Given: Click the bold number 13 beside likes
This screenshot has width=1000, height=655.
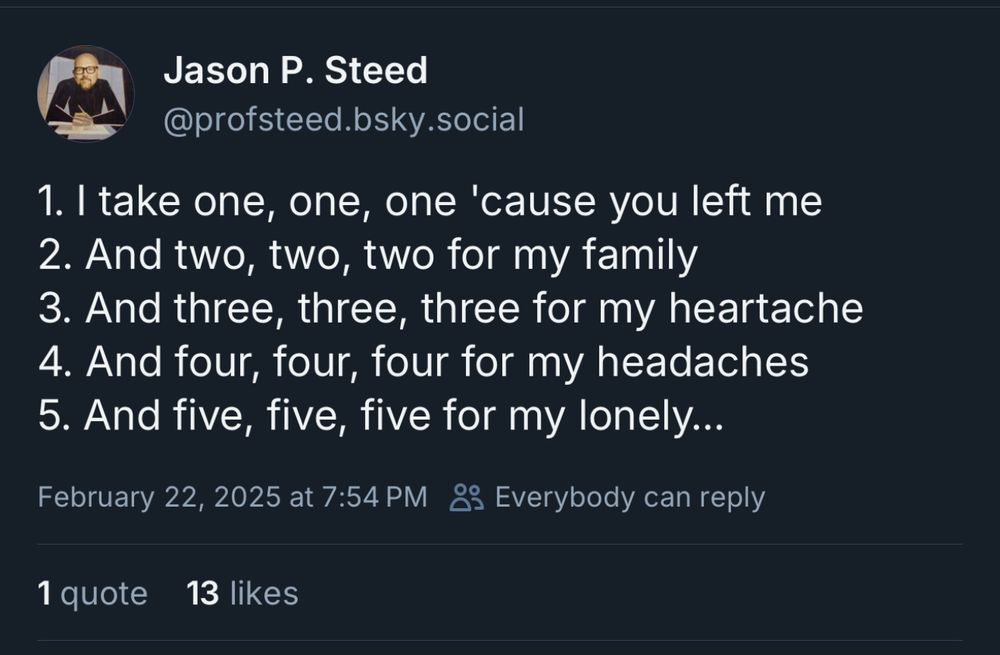Looking at the screenshot, I should (x=203, y=593).
